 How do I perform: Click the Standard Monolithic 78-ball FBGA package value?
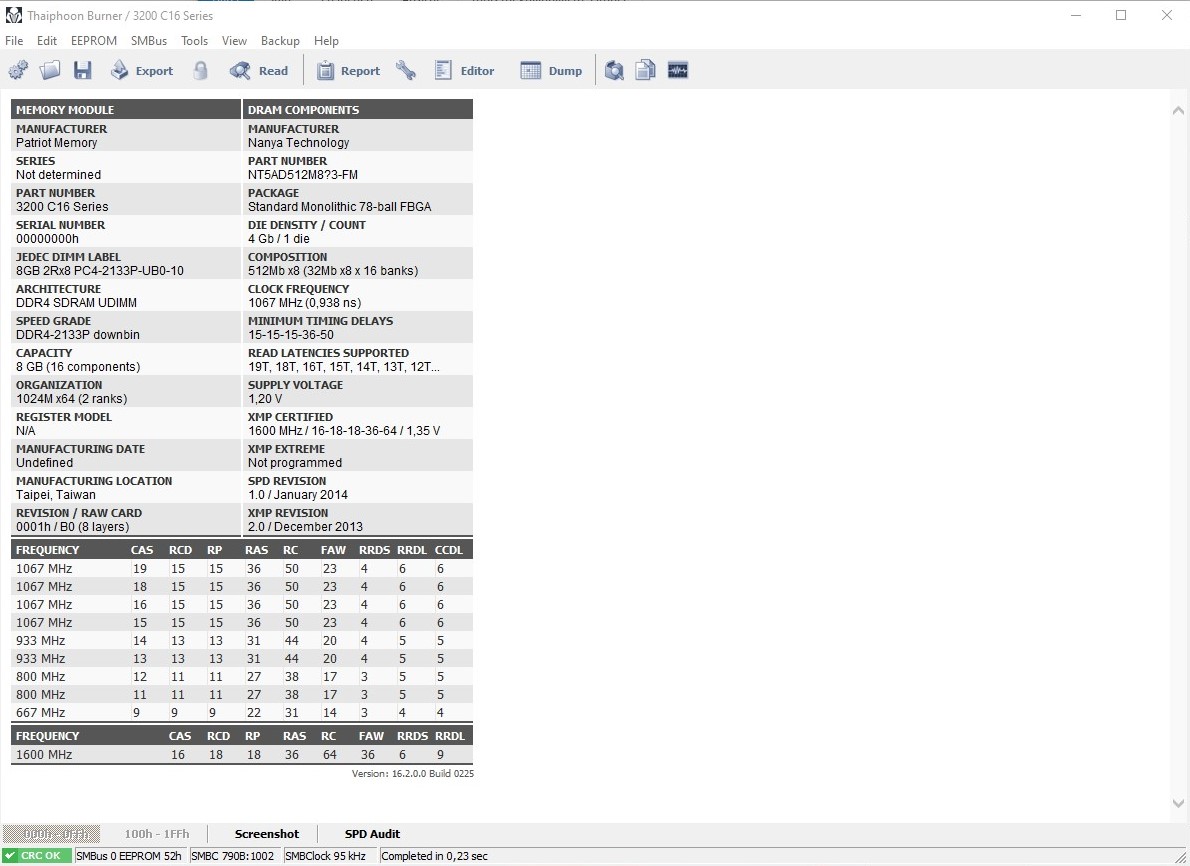[339, 206]
